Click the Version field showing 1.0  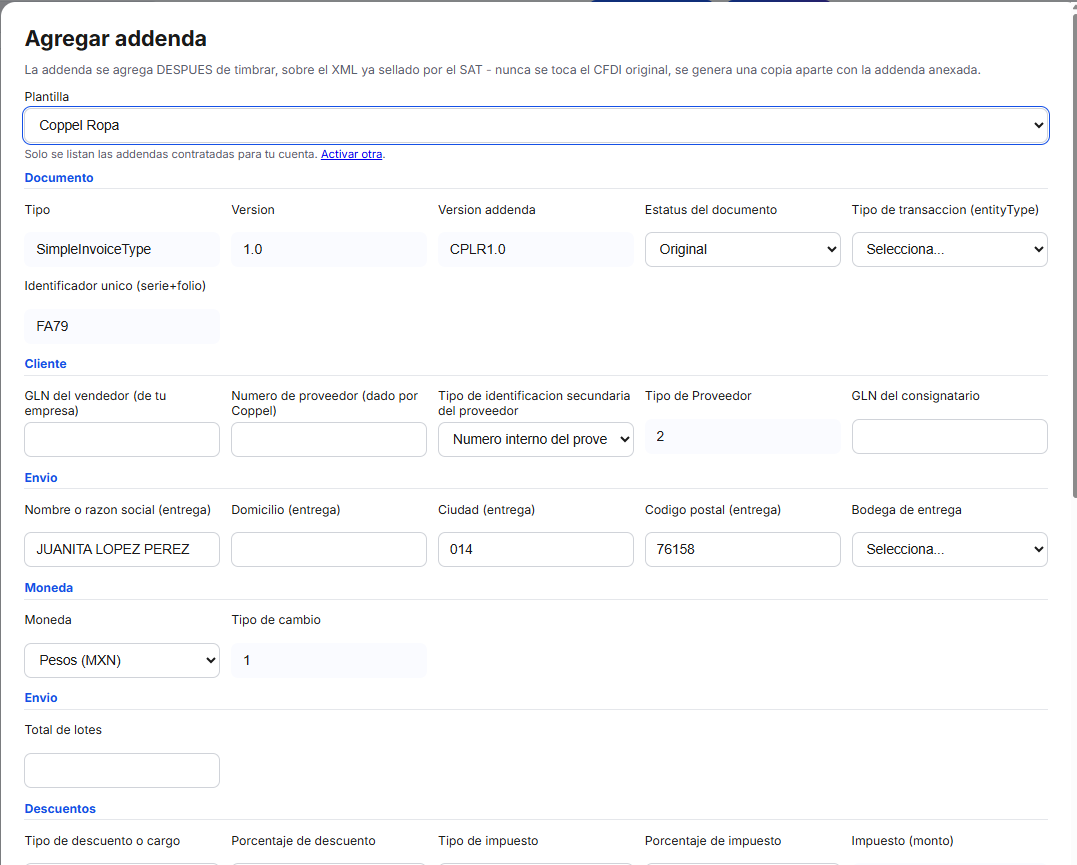coord(329,249)
